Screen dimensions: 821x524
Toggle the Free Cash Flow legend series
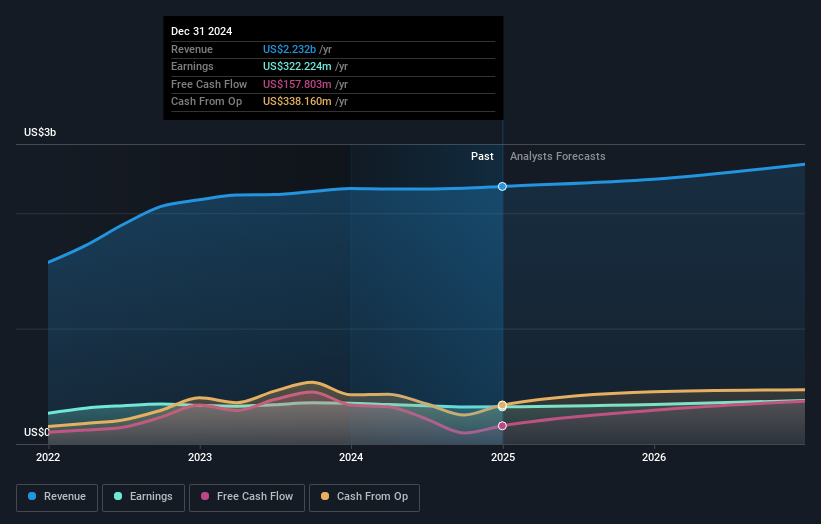(247, 497)
